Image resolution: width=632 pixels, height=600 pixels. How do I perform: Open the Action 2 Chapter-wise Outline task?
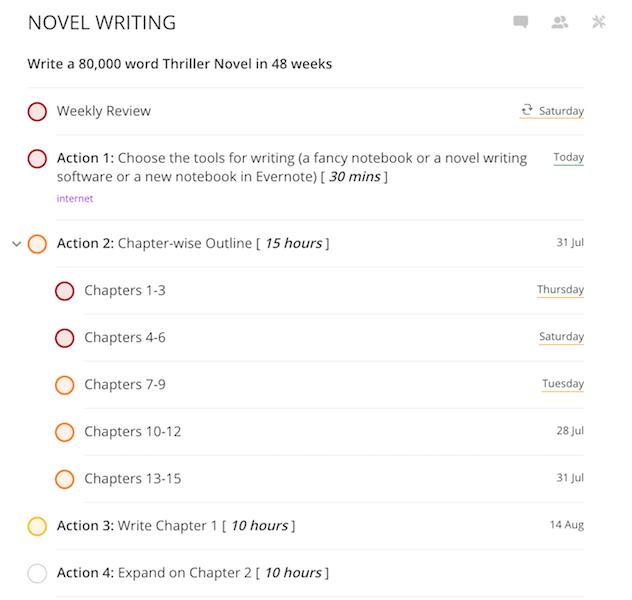193,243
